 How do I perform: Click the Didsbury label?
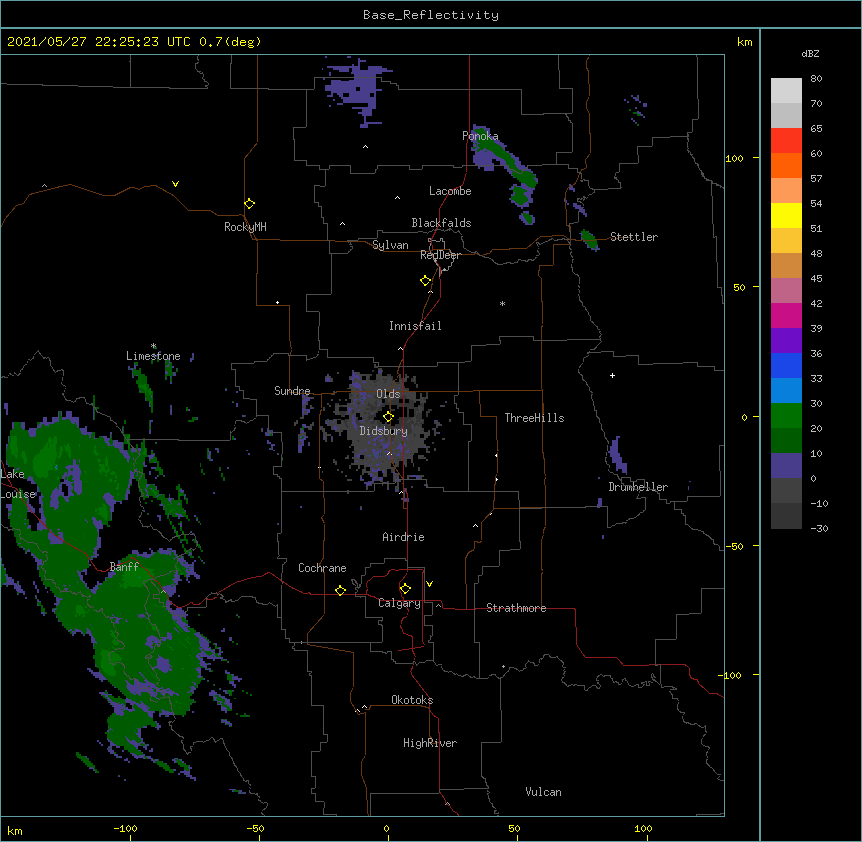point(383,431)
